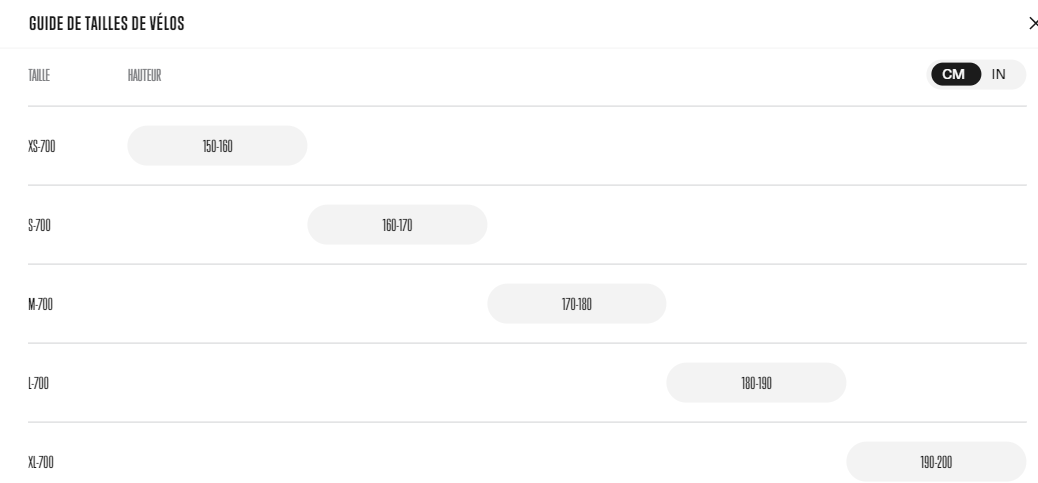
Task: Select the M-700 size row label
Action: click(40, 304)
